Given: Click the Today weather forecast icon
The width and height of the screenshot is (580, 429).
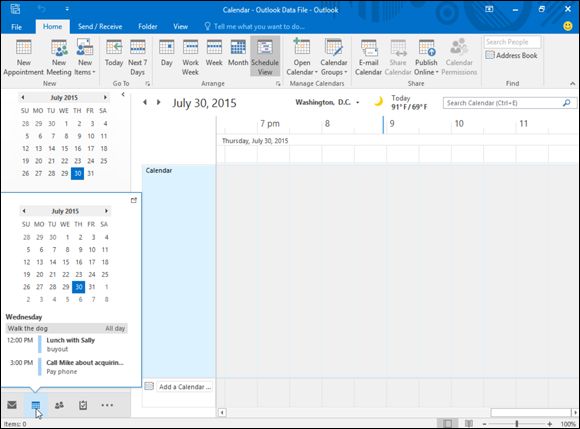Looking at the screenshot, I should click(x=378, y=101).
